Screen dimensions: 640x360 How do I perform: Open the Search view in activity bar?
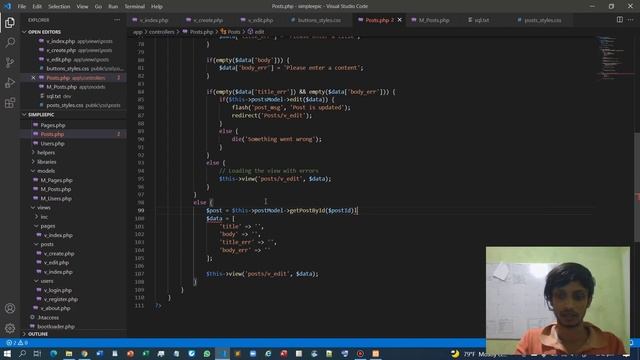10,42
